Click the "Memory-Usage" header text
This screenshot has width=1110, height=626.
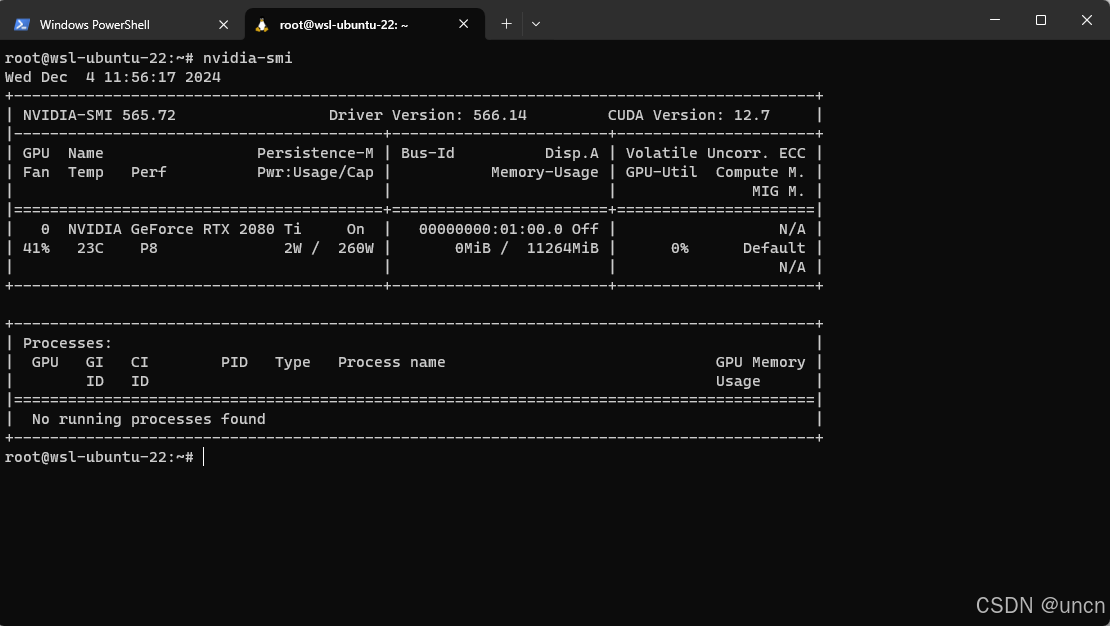[x=544, y=173]
